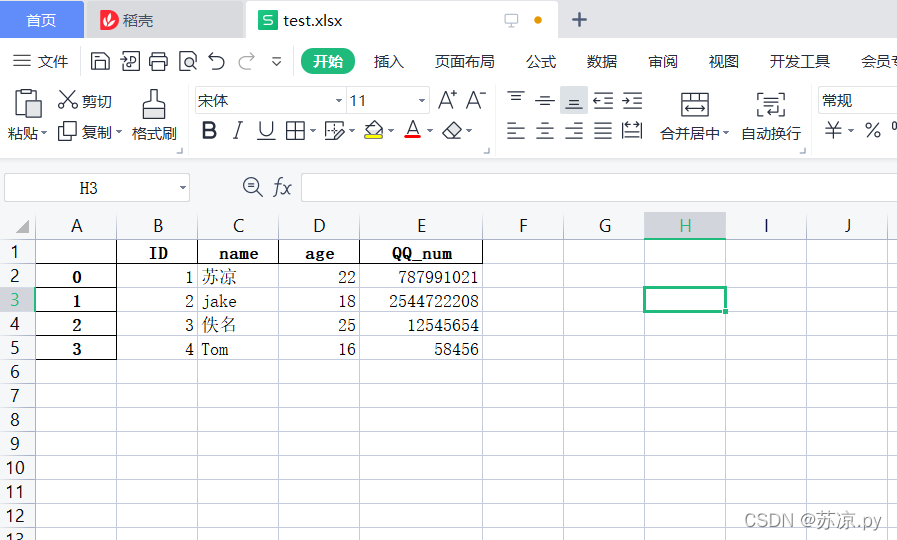This screenshot has width=897, height=540.
Task: Click the export-to-PDF icon beside Save
Action: pos(130,61)
